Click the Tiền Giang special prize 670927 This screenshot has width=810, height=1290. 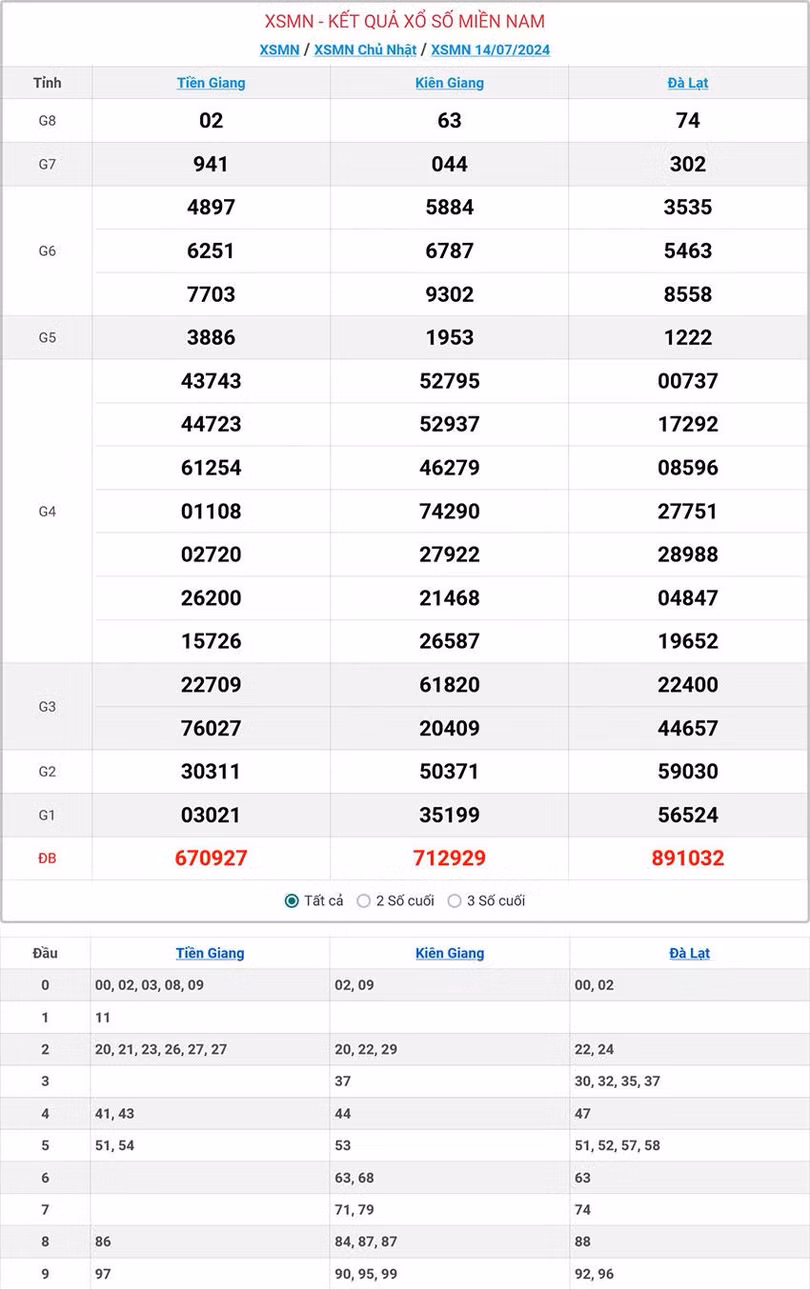(211, 858)
